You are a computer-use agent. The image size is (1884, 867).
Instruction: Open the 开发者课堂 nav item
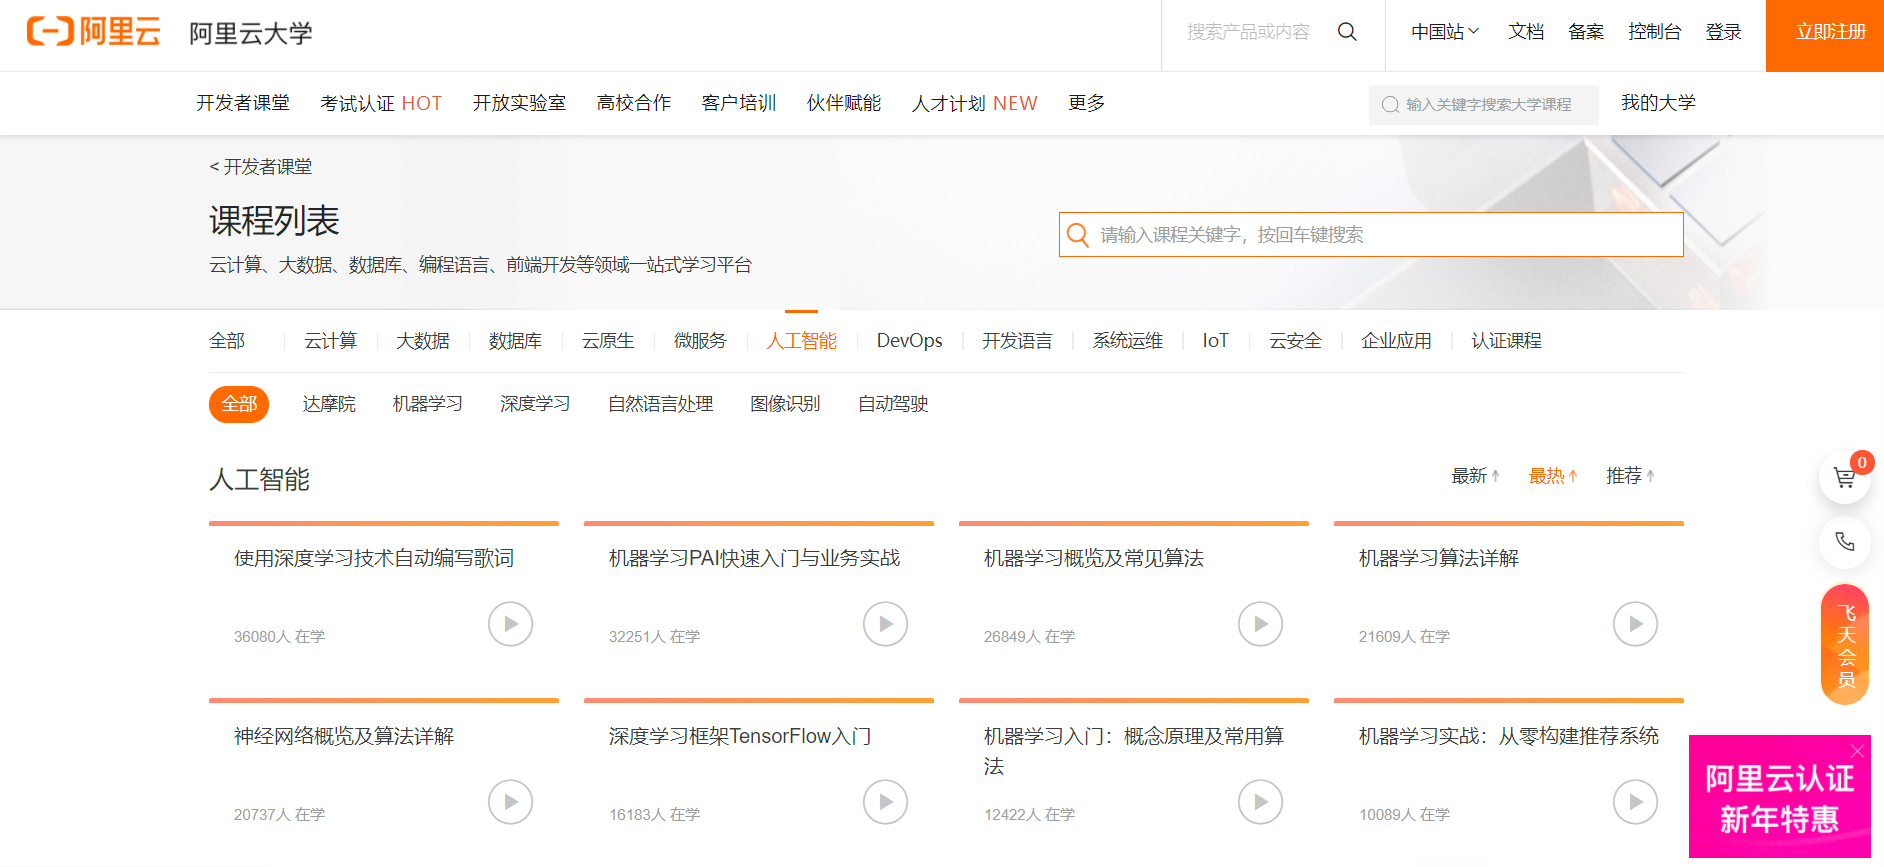tap(243, 103)
